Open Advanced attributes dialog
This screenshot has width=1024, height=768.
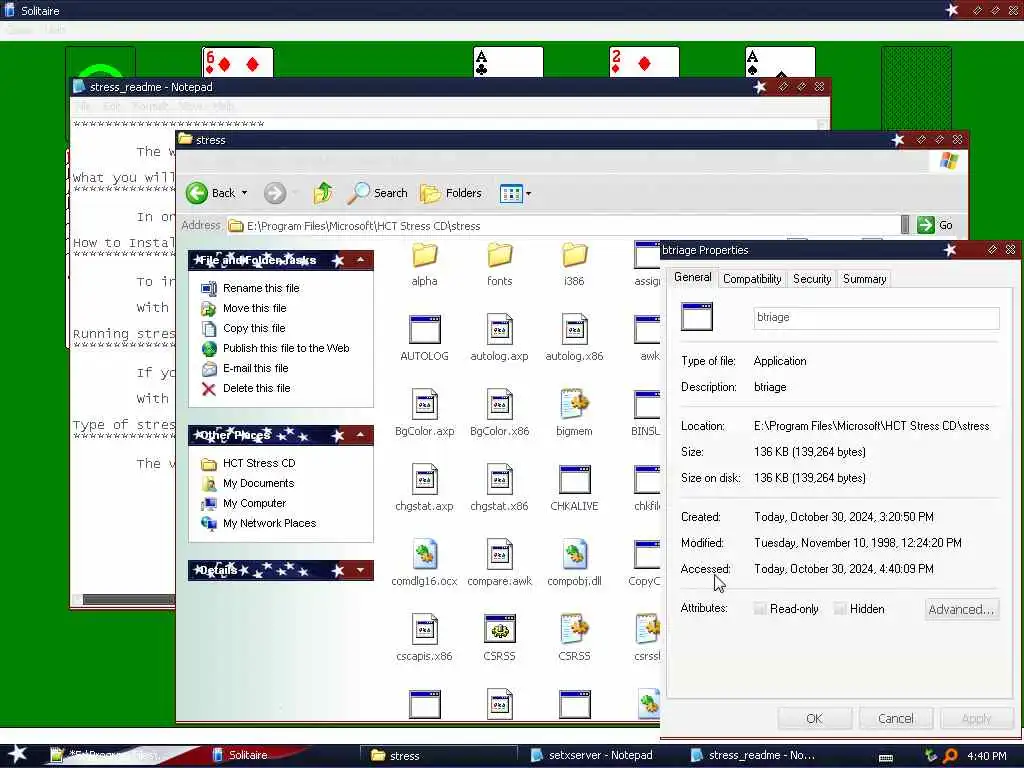click(x=961, y=609)
